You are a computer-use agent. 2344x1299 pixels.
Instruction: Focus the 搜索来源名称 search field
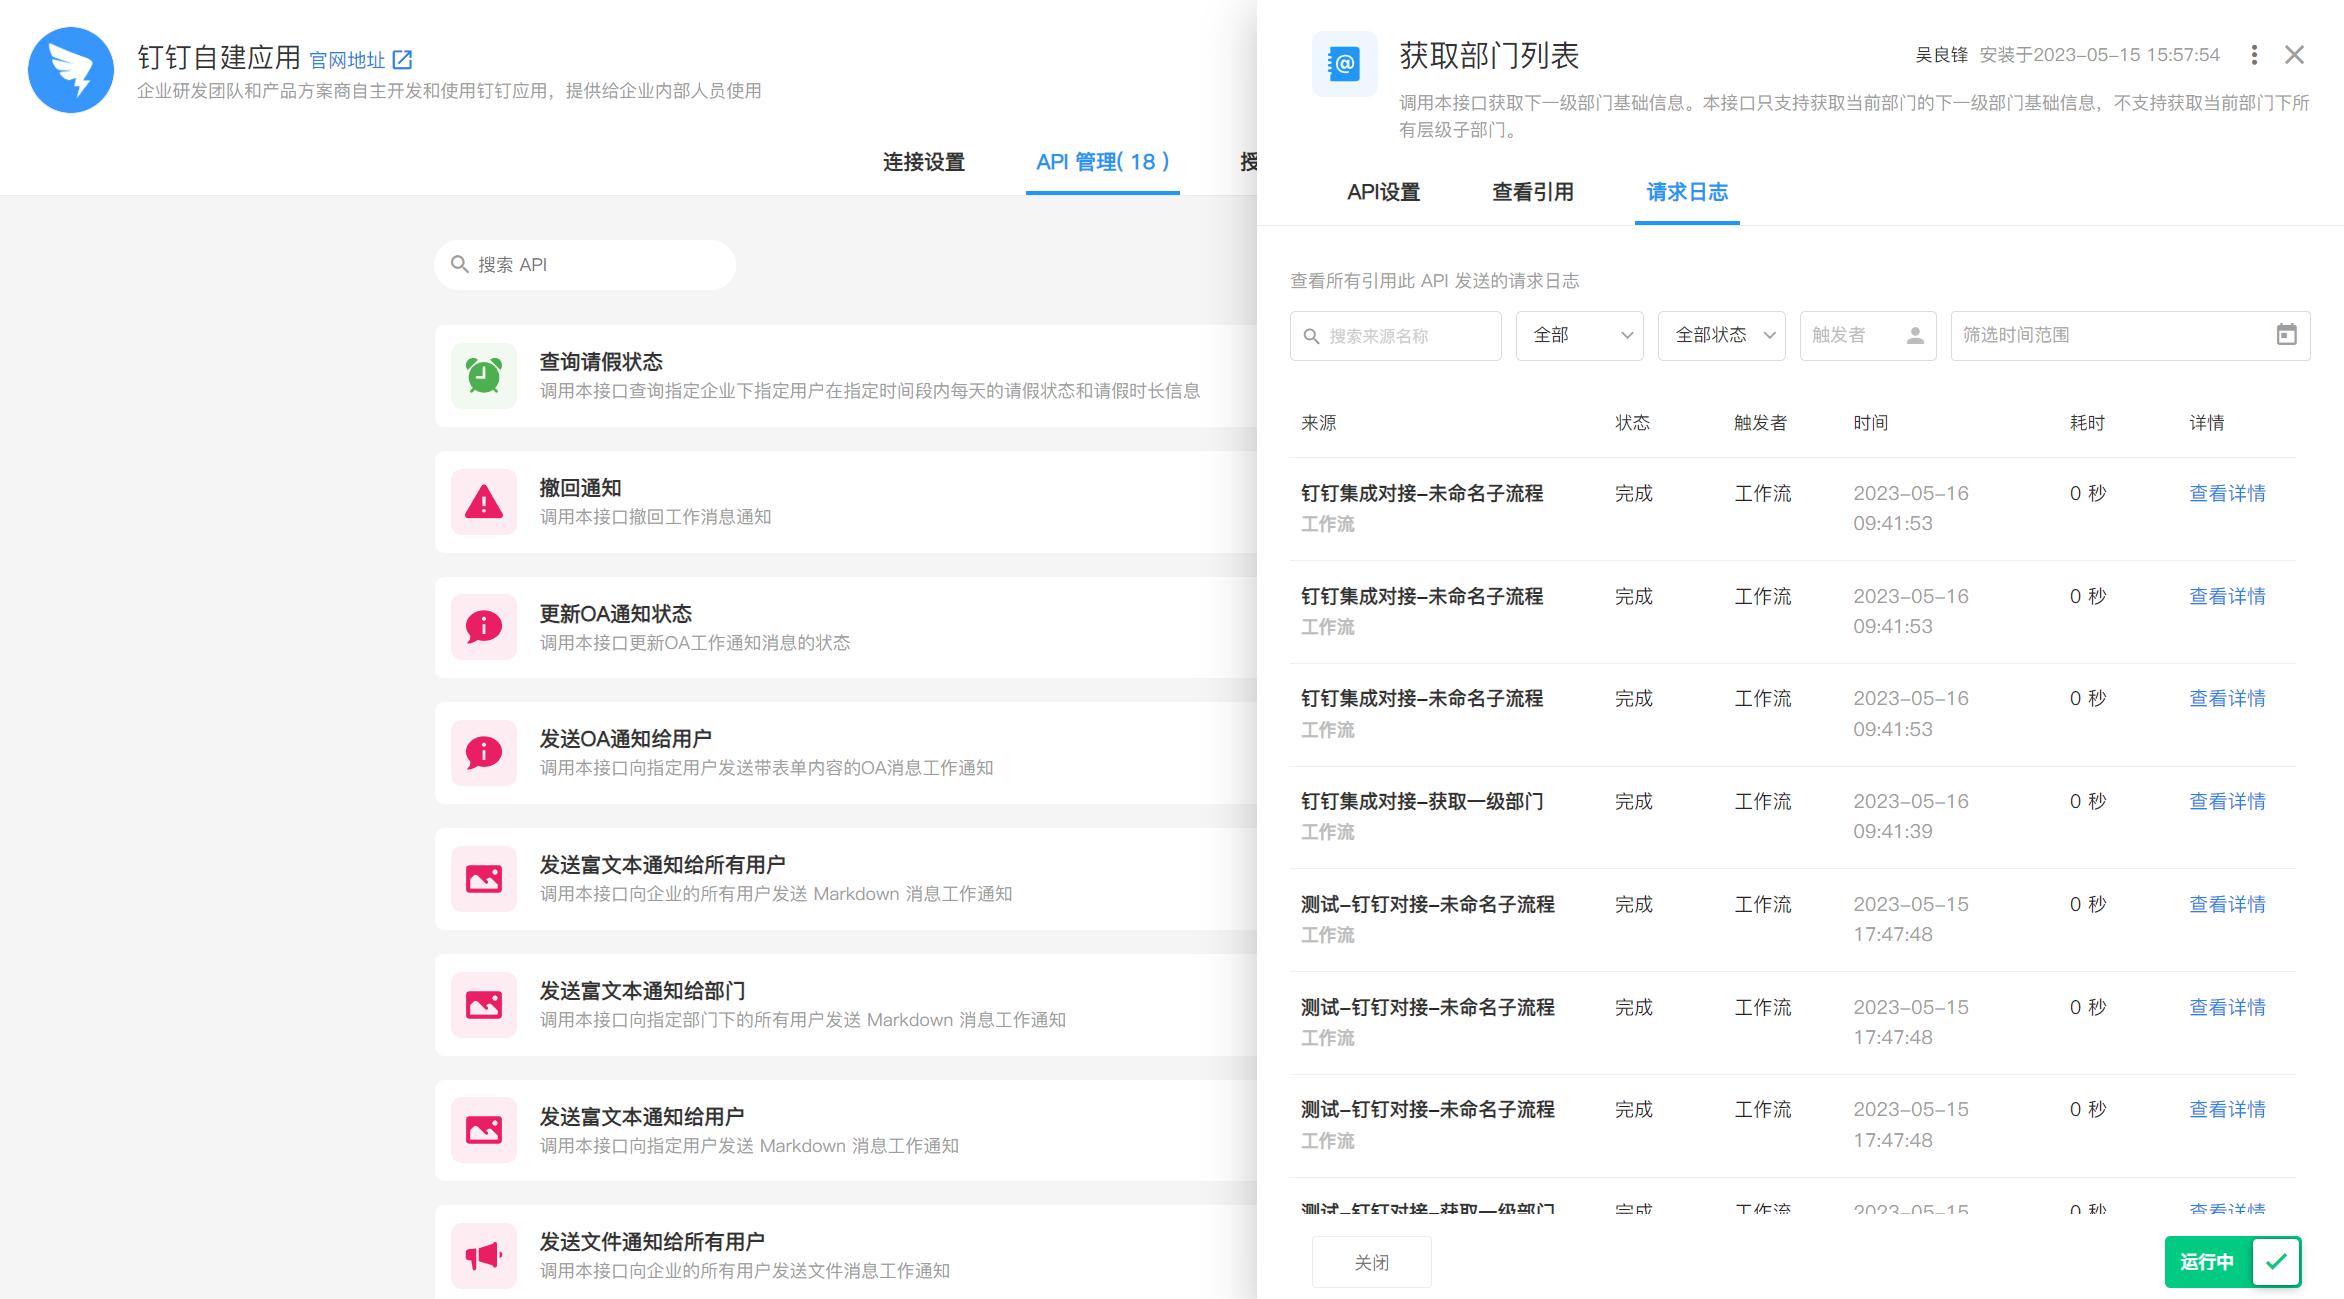click(x=1396, y=336)
